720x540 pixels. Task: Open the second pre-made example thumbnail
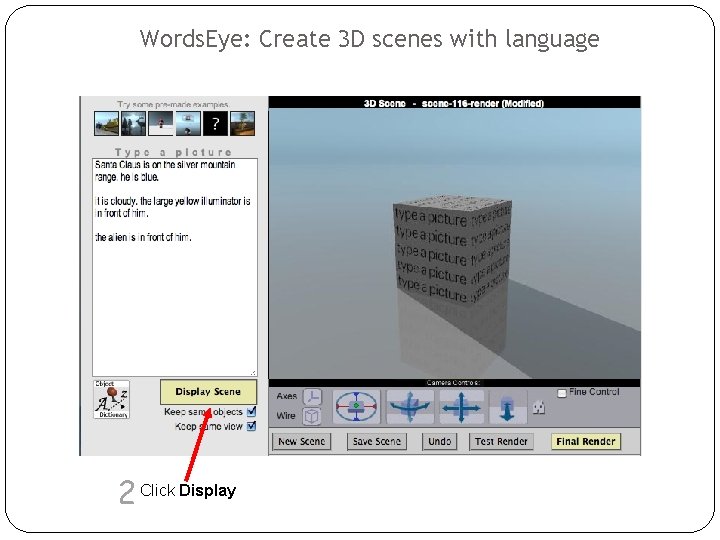coord(133,124)
